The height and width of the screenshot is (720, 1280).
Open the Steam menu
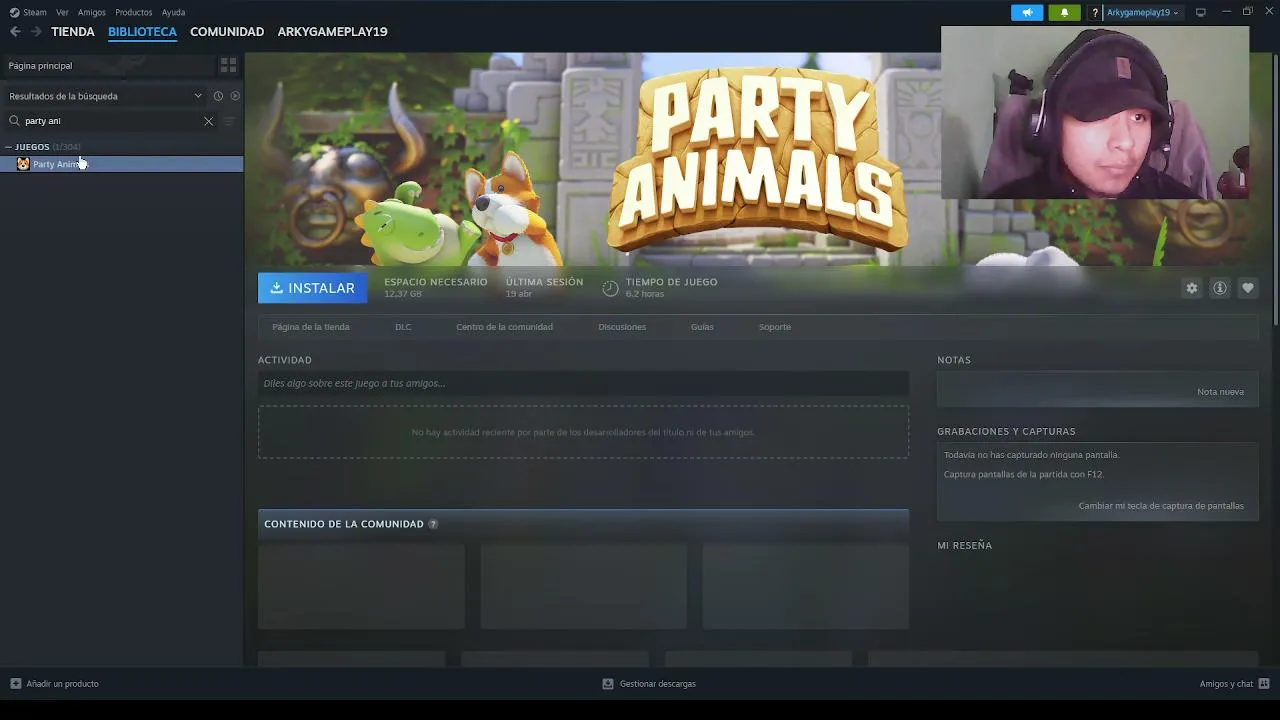35,13
